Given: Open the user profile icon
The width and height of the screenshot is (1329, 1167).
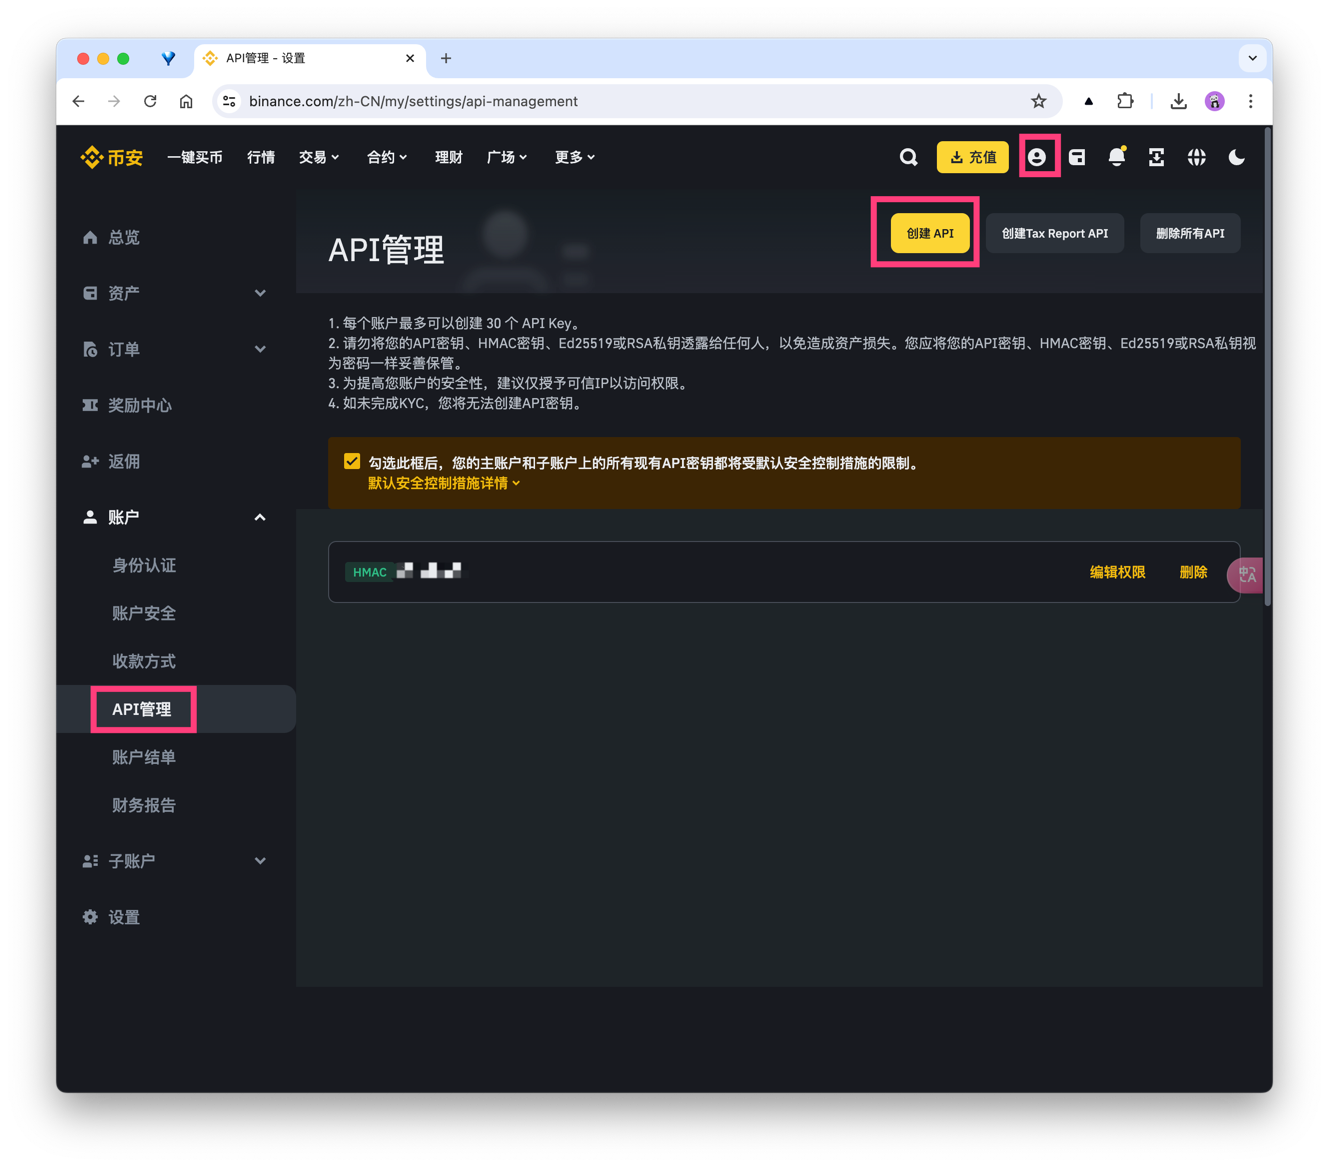Looking at the screenshot, I should click(x=1038, y=156).
